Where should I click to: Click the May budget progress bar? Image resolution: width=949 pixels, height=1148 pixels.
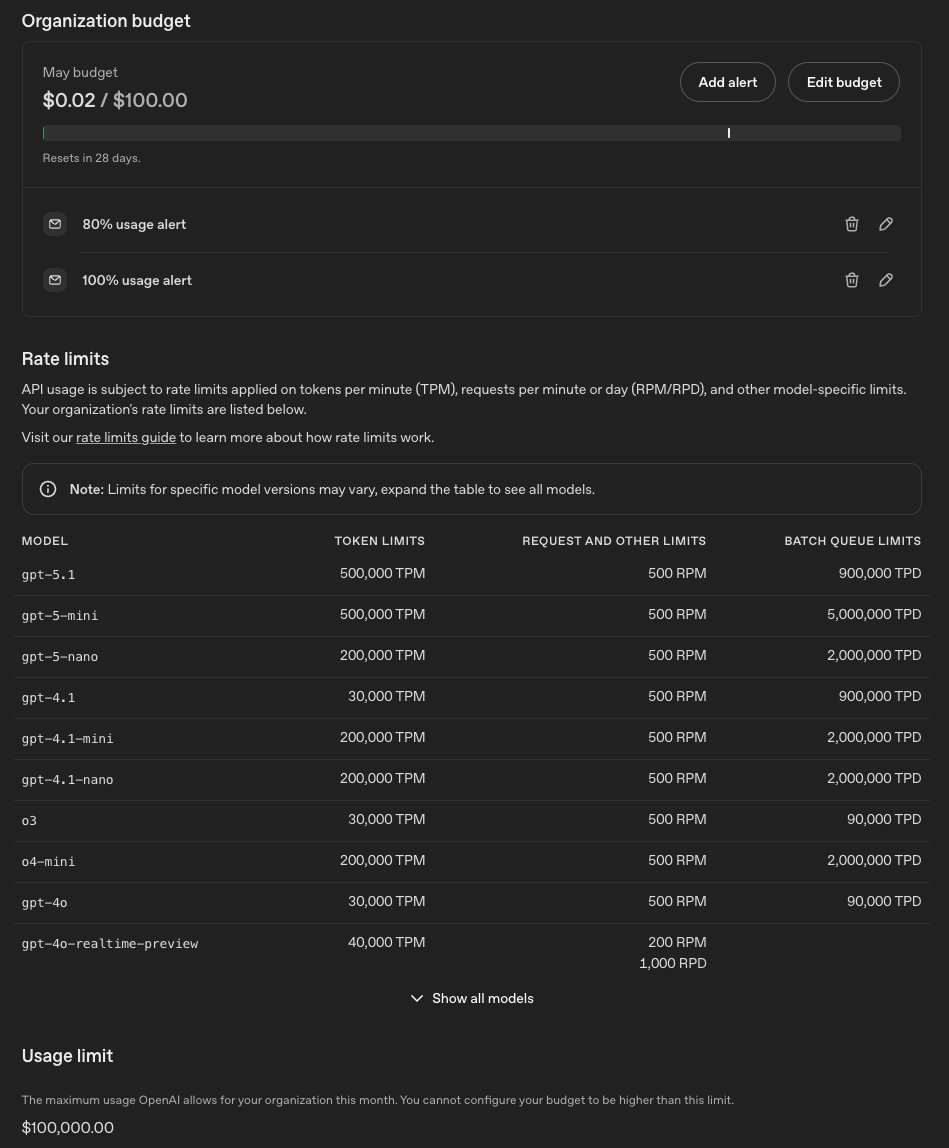[x=472, y=133]
